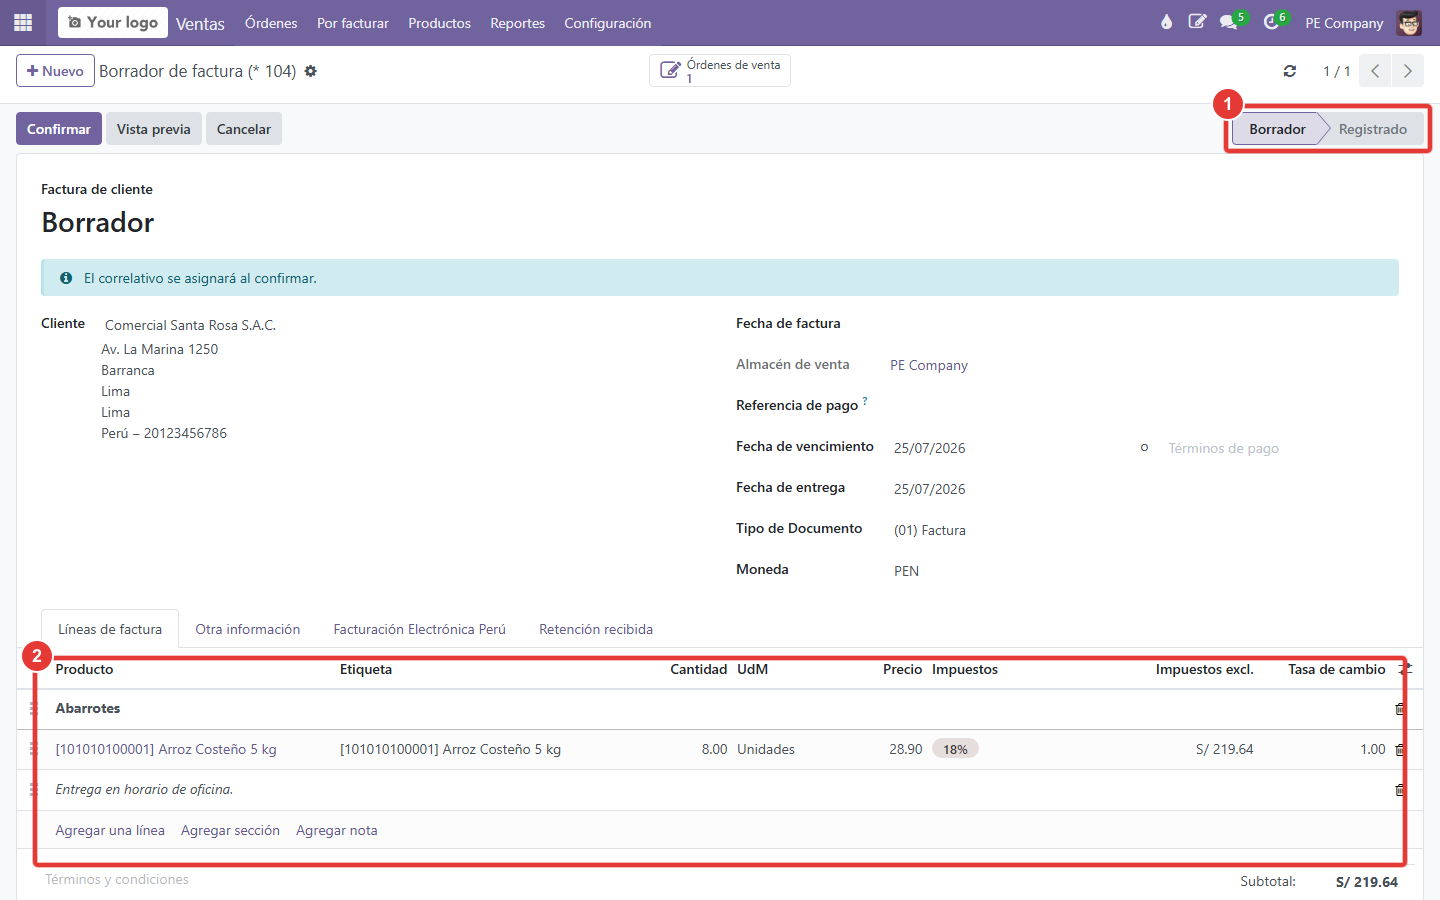
Task: Open the Cliente field Comercial Santa Rosa S.A.C.
Action: tap(190, 325)
